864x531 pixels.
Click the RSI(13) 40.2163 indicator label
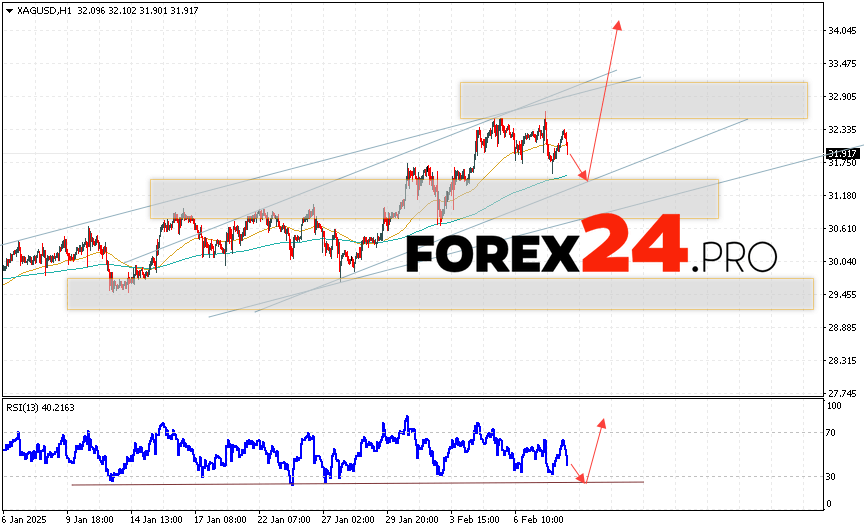pyautogui.click(x=40, y=408)
